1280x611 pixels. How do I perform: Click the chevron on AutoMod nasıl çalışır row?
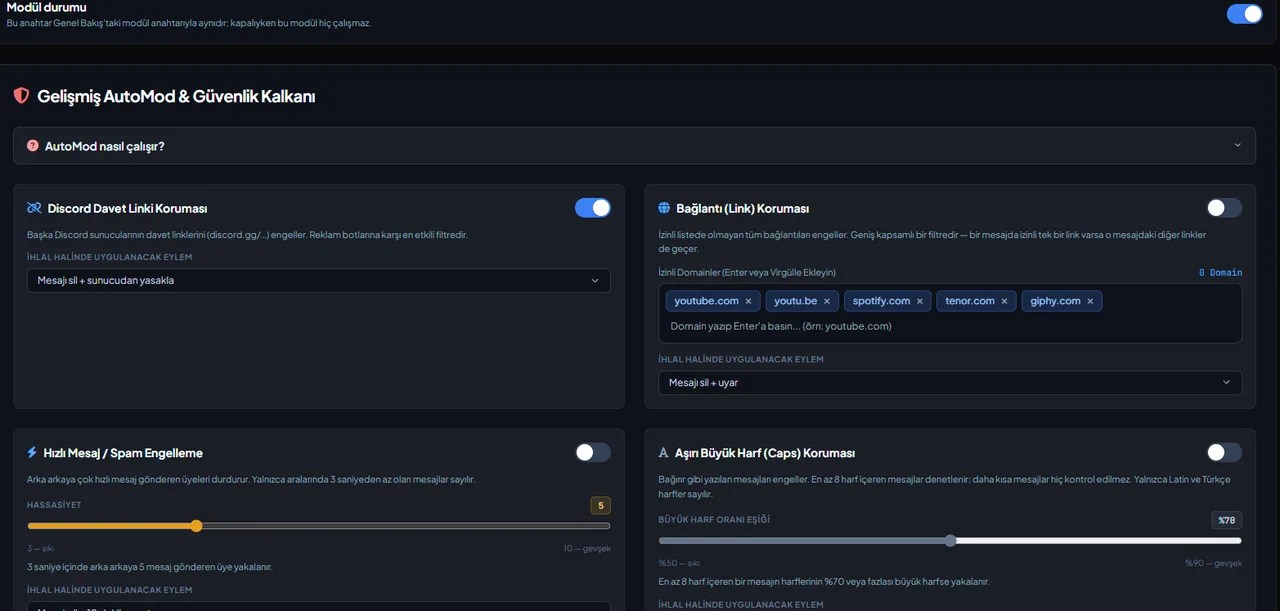click(1237, 145)
